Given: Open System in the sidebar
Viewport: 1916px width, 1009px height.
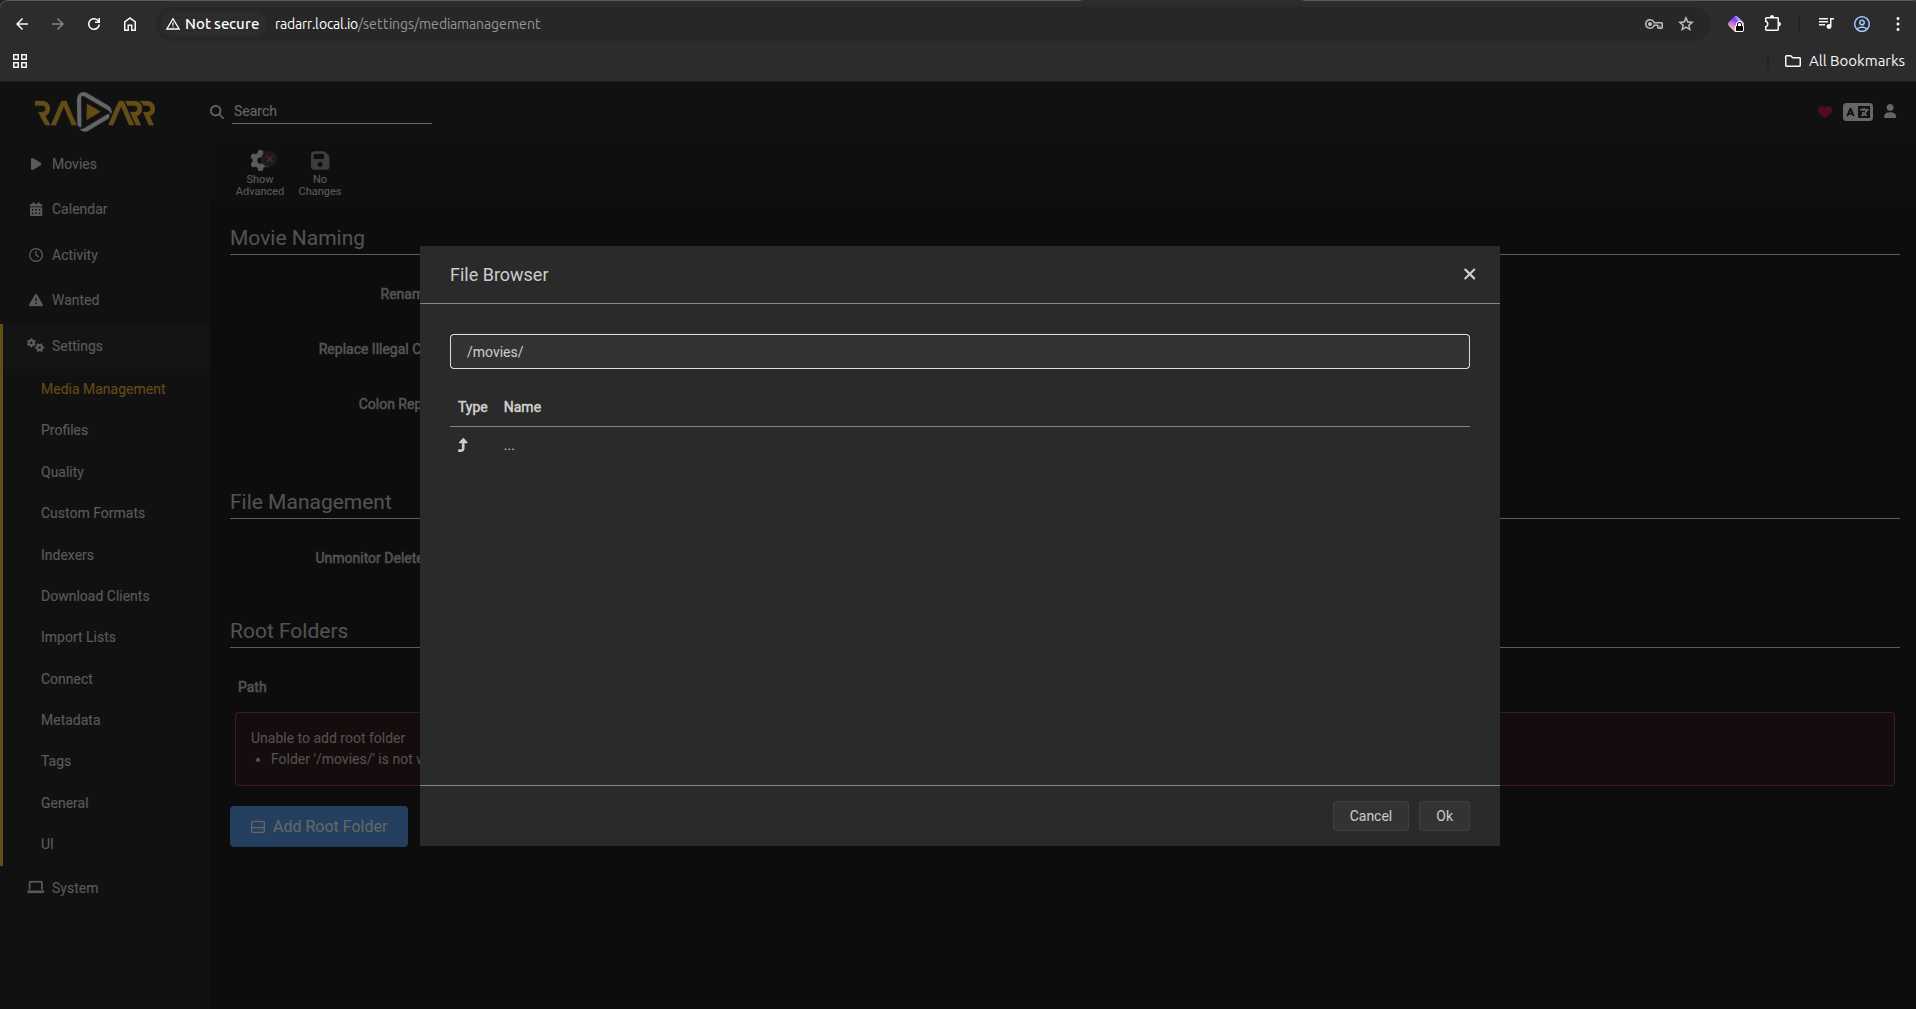Looking at the screenshot, I should tap(75, 888).
